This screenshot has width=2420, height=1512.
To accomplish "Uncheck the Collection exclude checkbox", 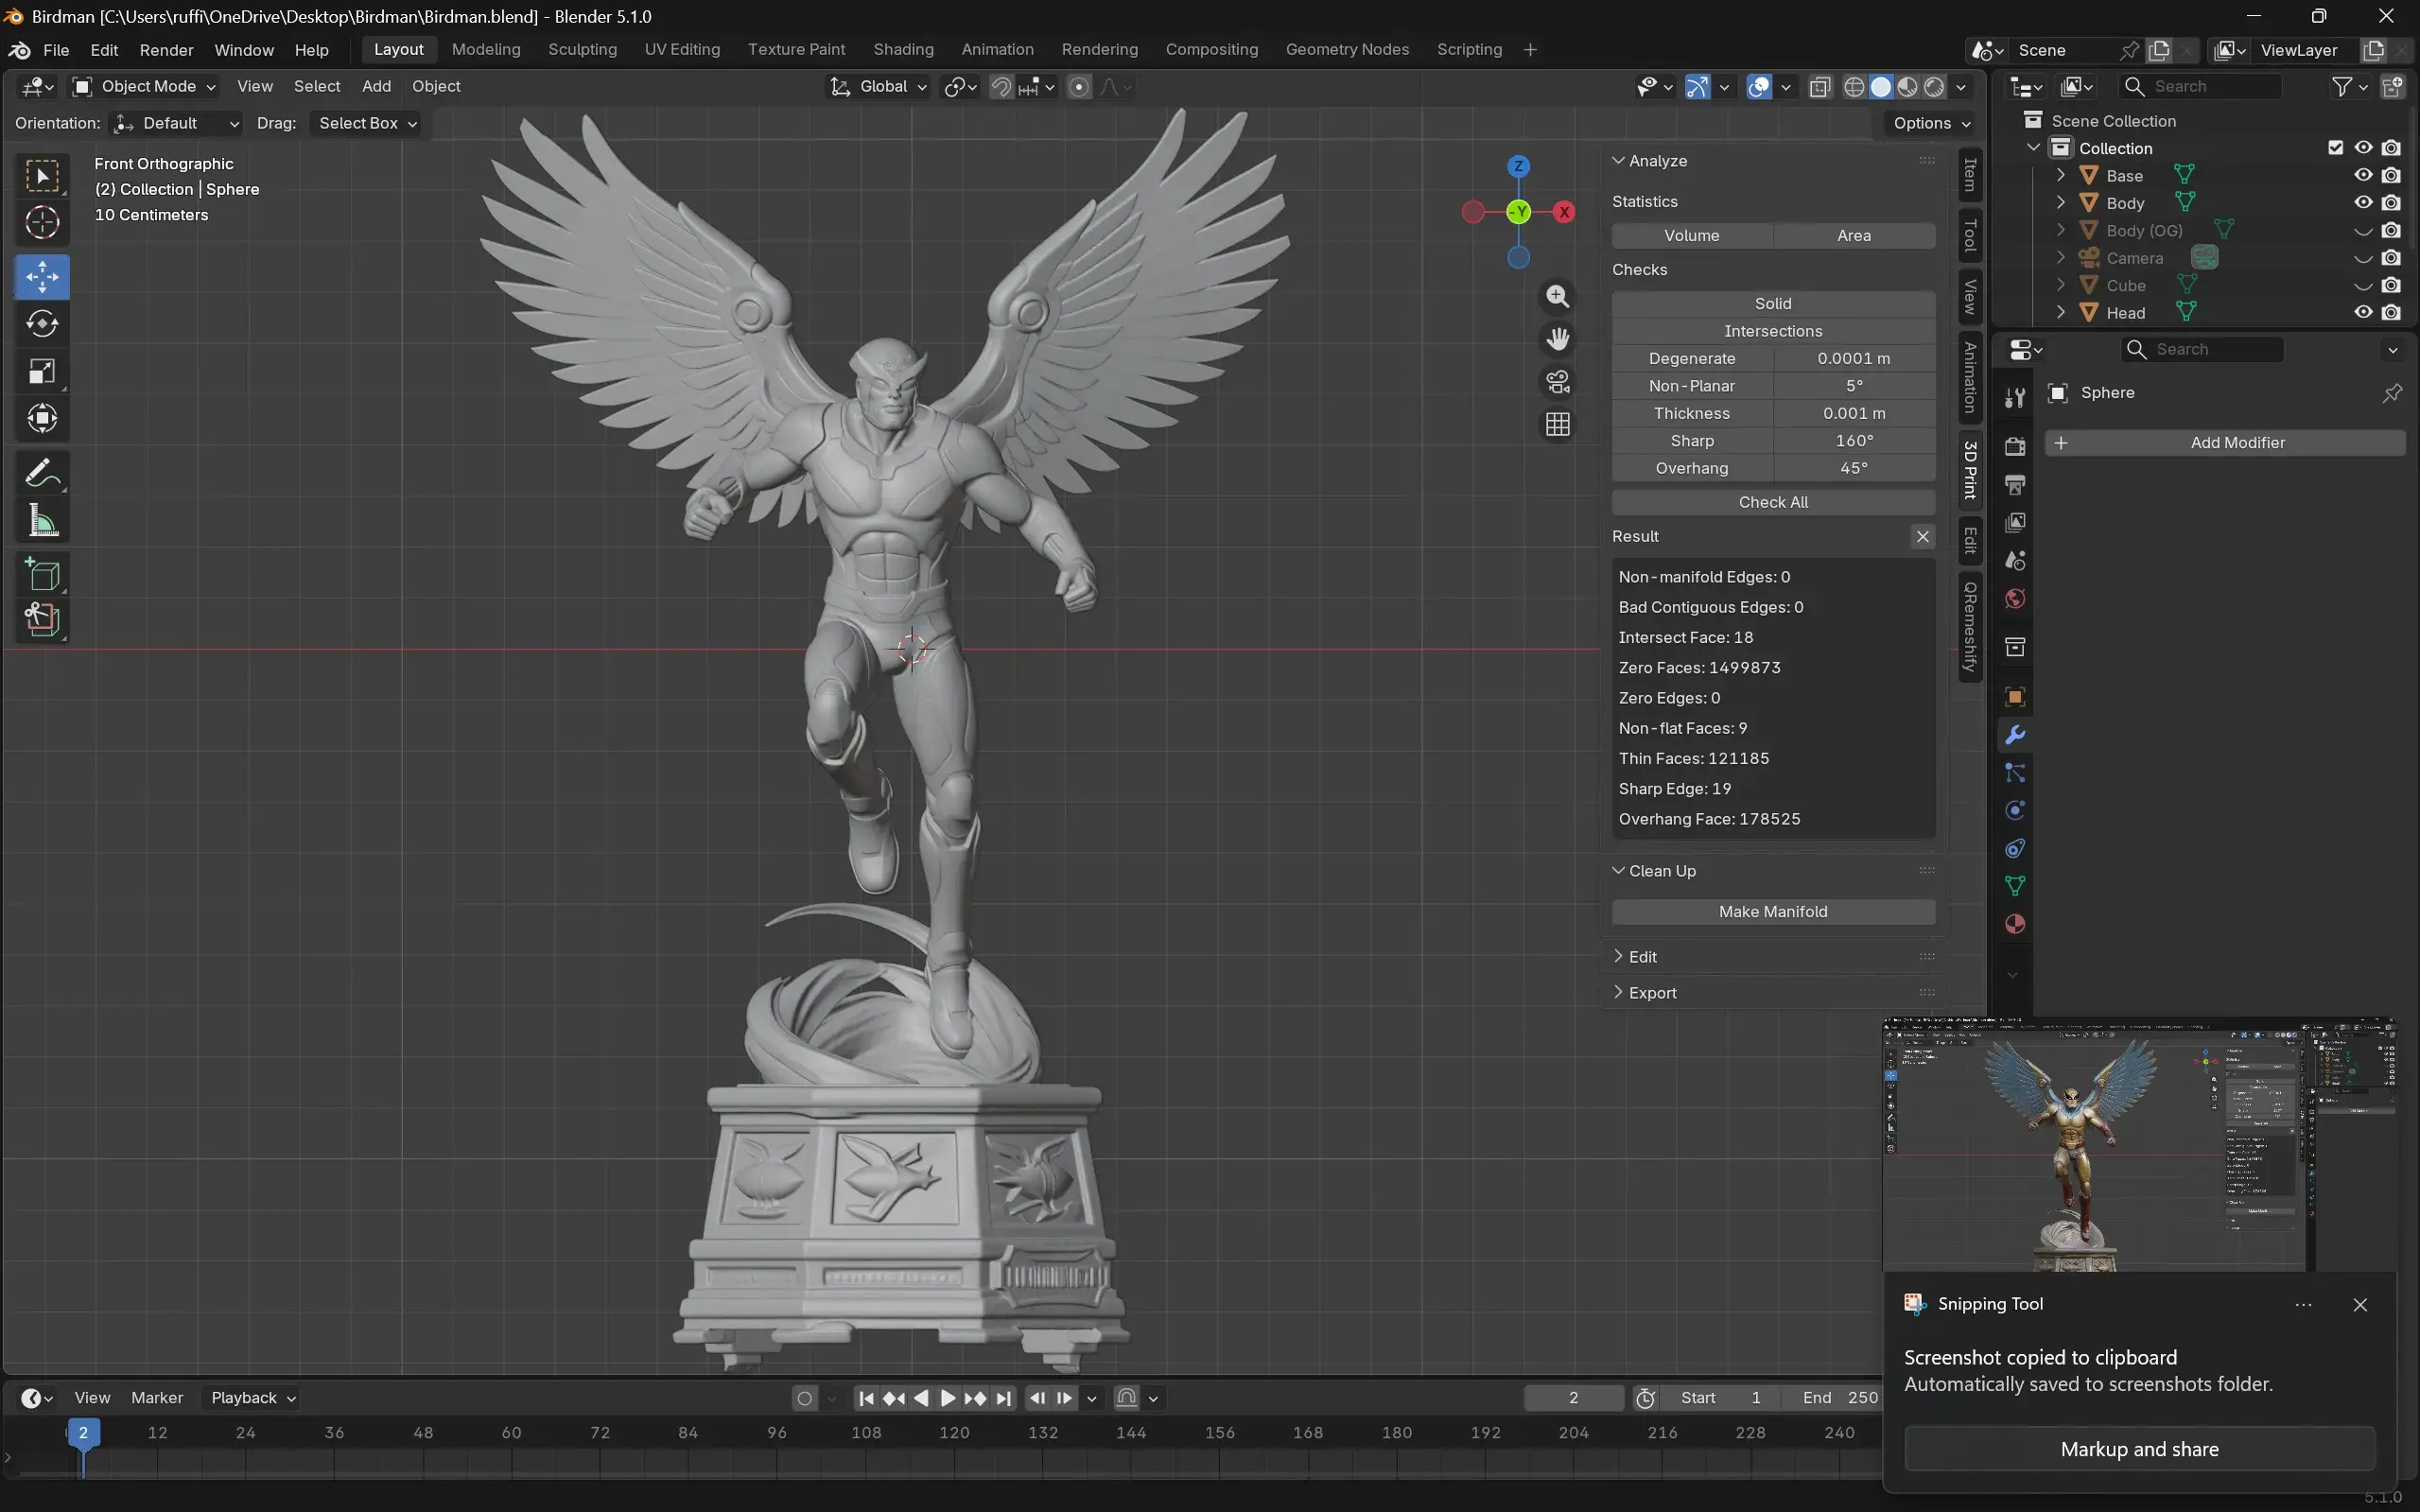I will coord(2336,148).
